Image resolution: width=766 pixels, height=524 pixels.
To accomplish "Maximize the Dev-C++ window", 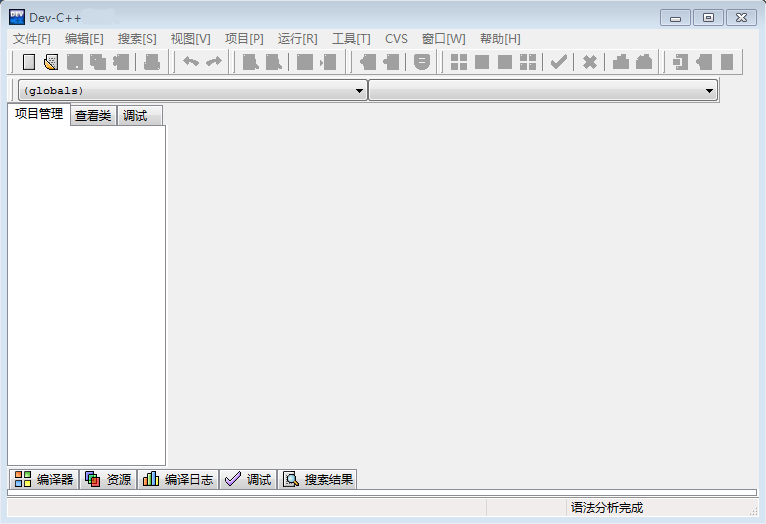I will click(x=708, y=18).
